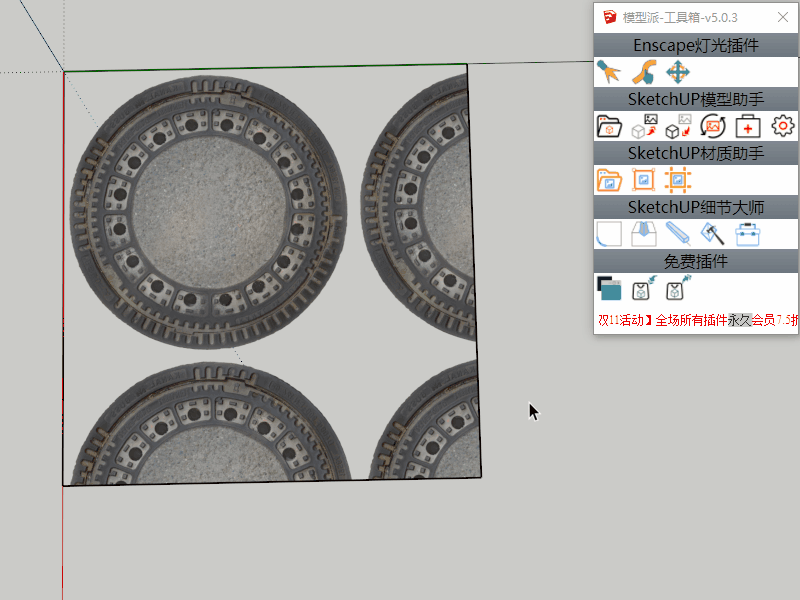800x600 pixels.
Task: Open the blue toolbox icon
Action: pyautogui.click(x=747, y=234)
